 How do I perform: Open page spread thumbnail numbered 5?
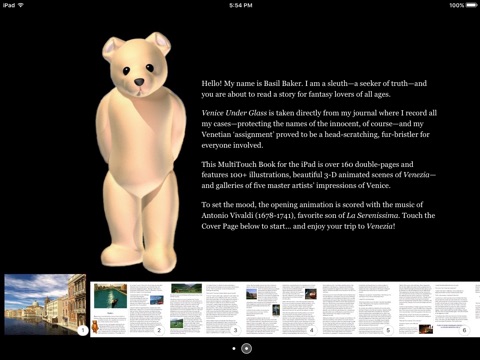pyautogui.click(x=358, y=309)
